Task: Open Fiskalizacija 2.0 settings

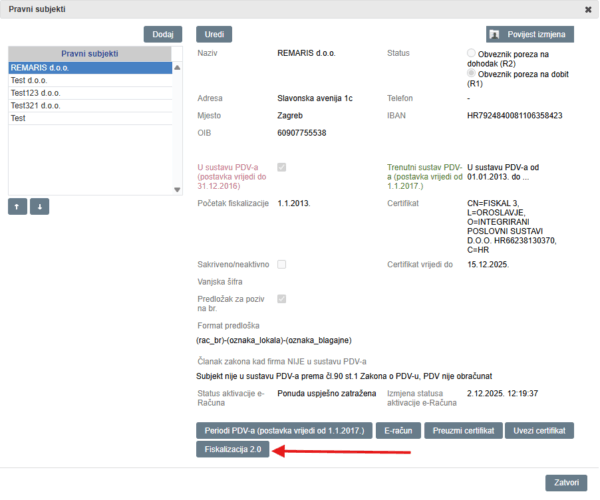Action: [233, 449]
